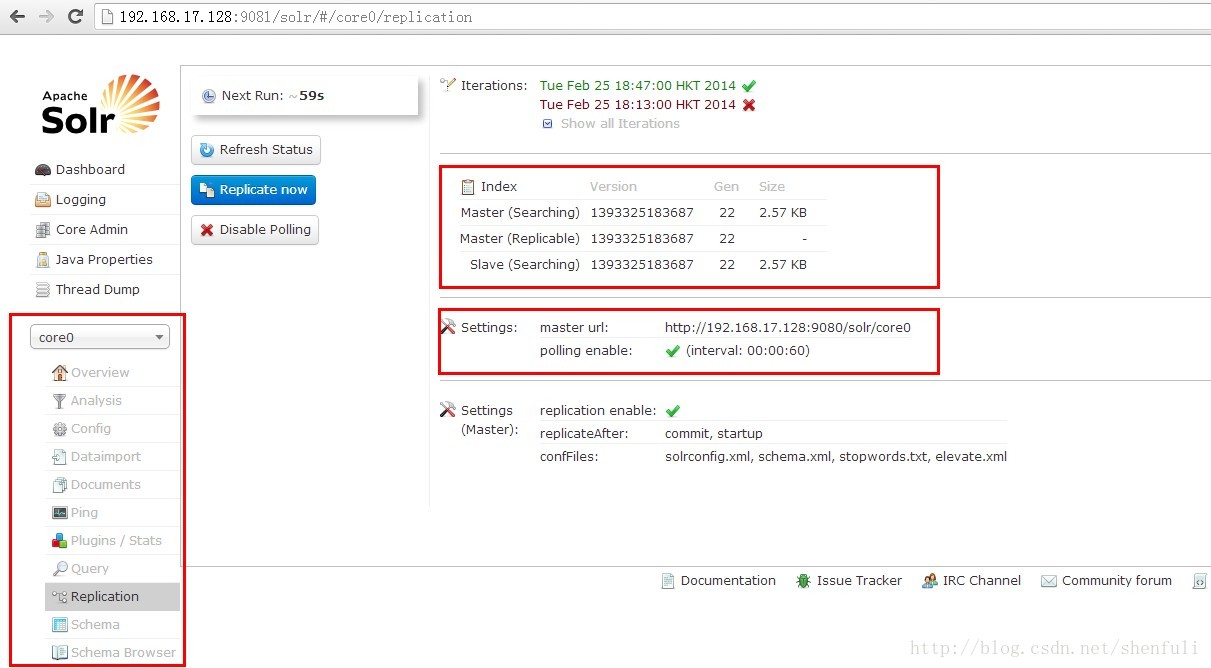Open Java Properties
Screen dimensions: 1211x668
104,260
